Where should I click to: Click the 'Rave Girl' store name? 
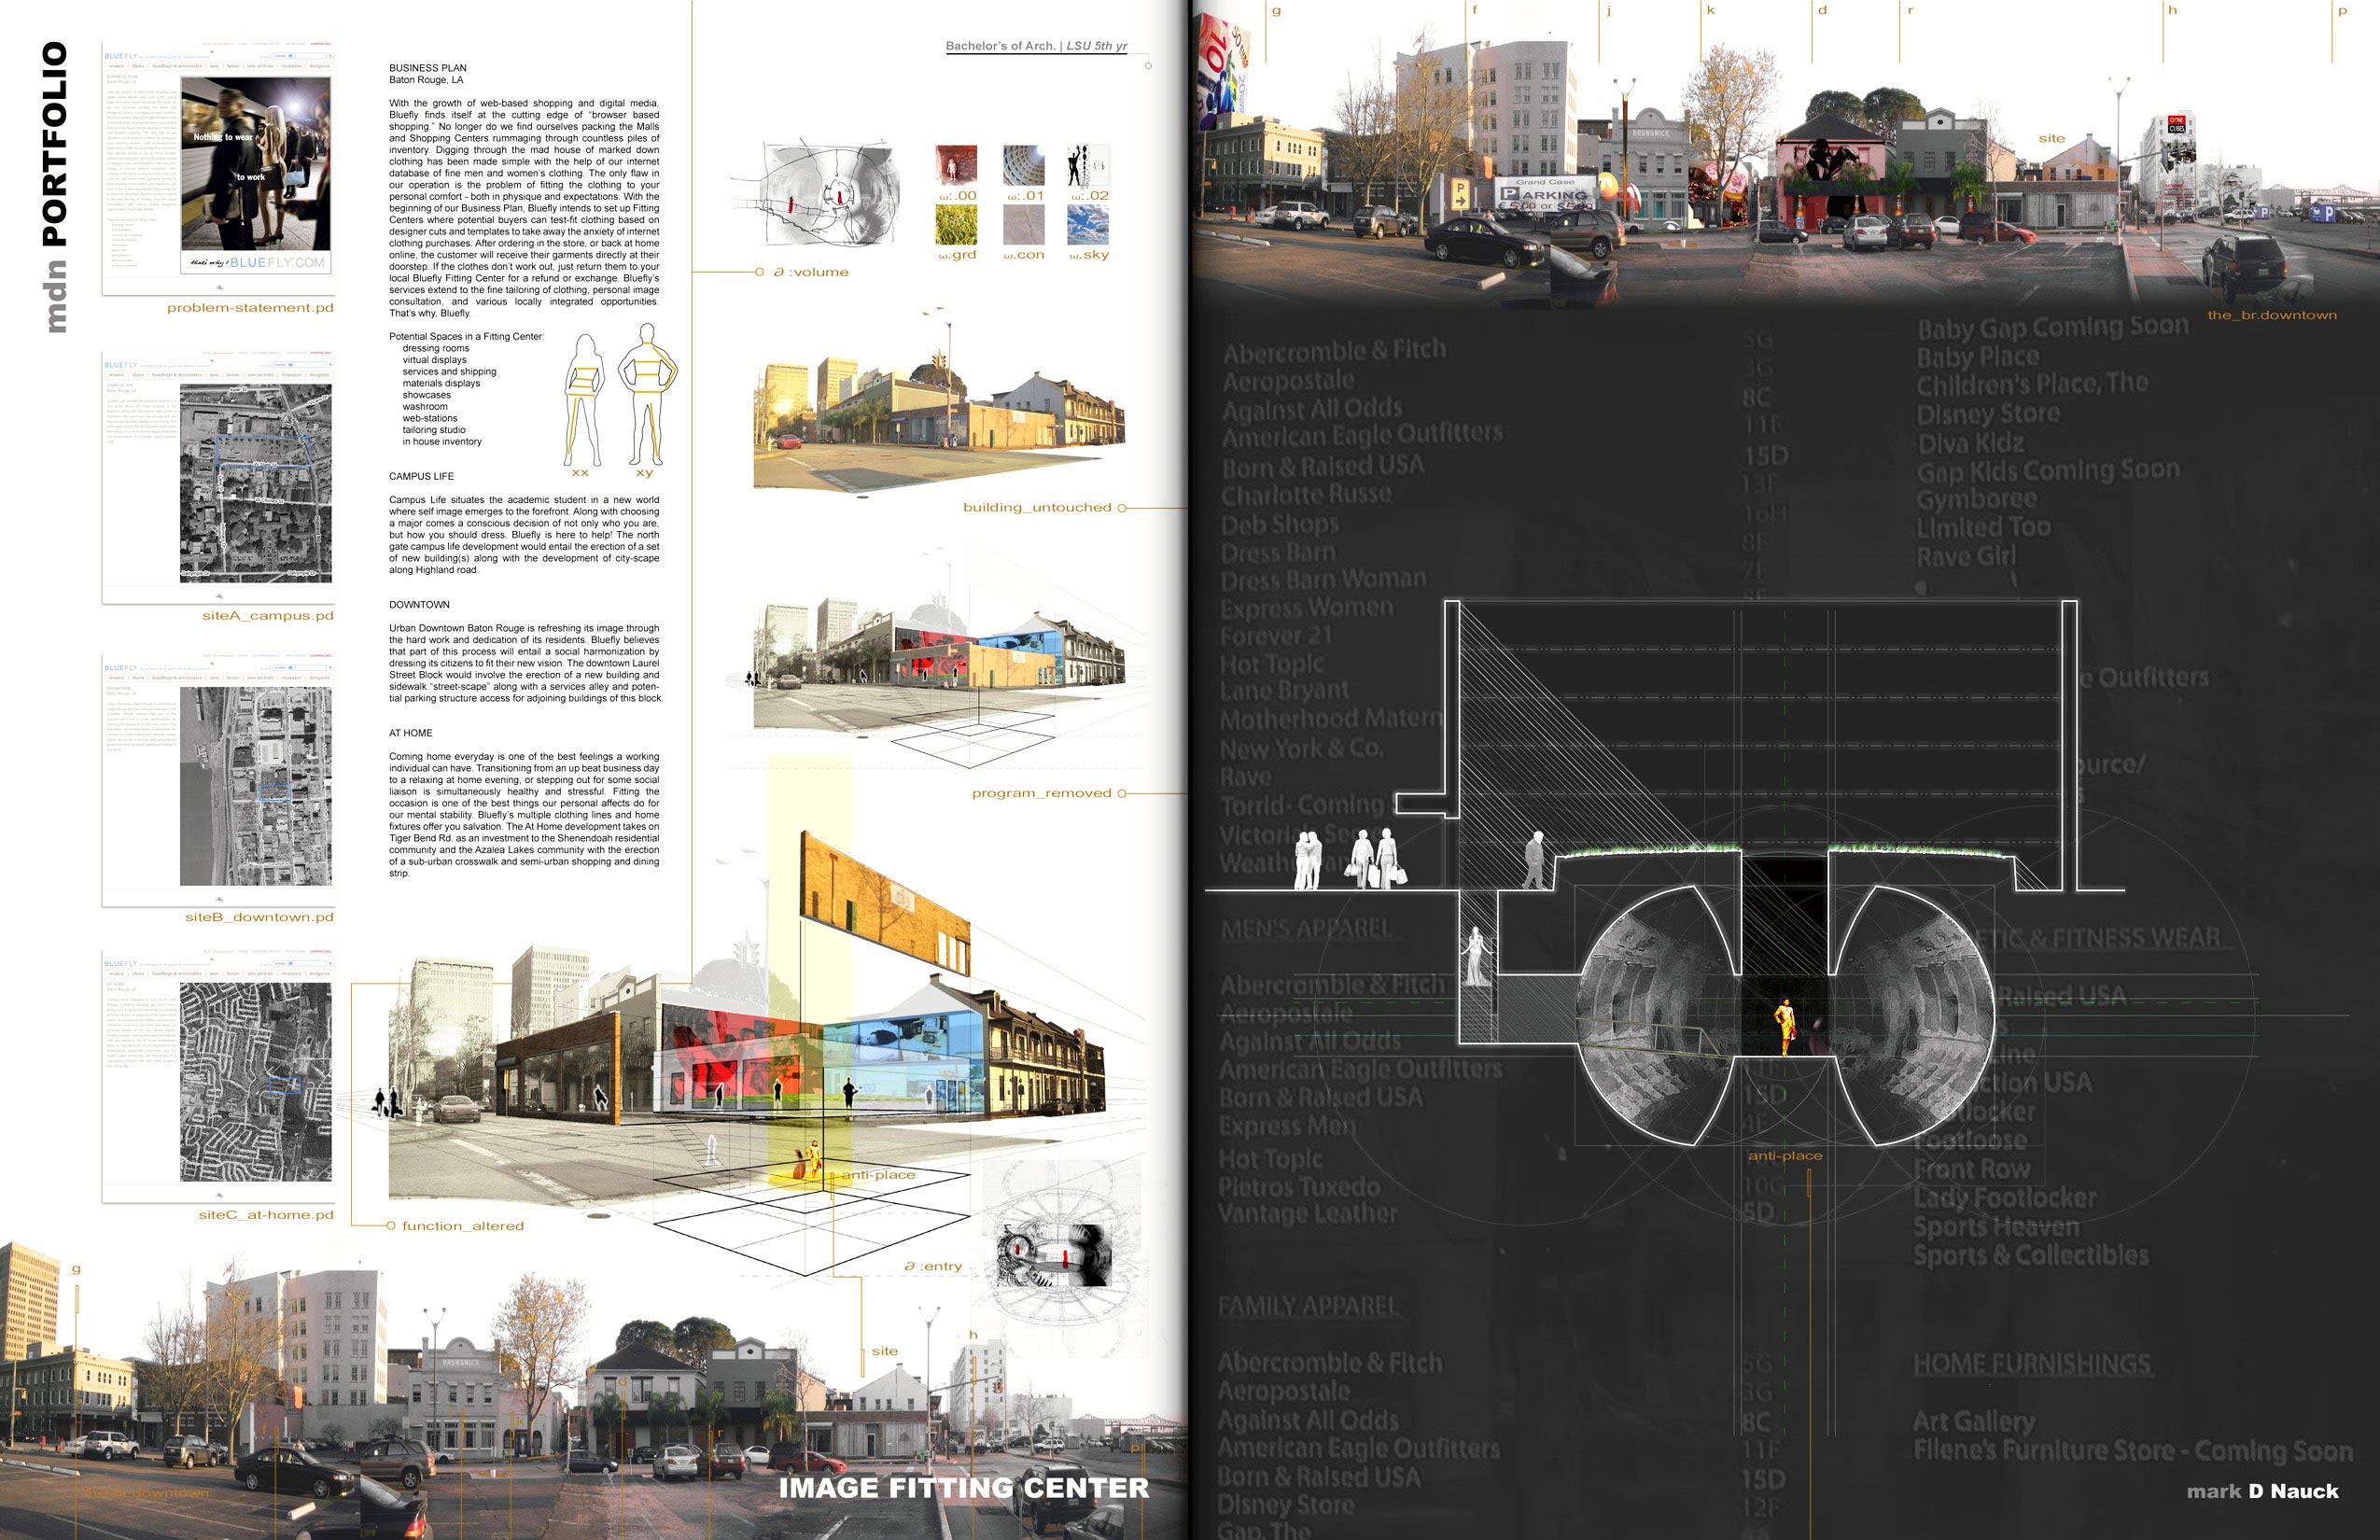[x=1966, y=556]
